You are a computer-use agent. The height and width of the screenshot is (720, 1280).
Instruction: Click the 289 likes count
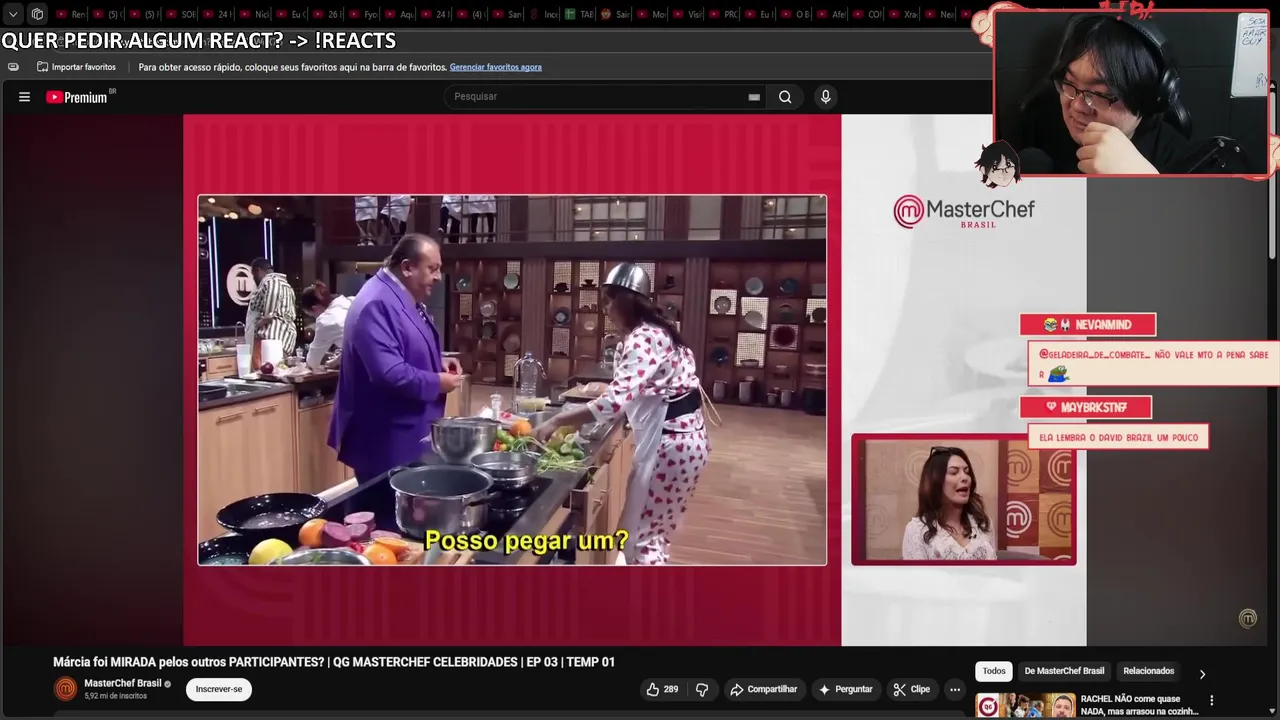tap(671, 689)
